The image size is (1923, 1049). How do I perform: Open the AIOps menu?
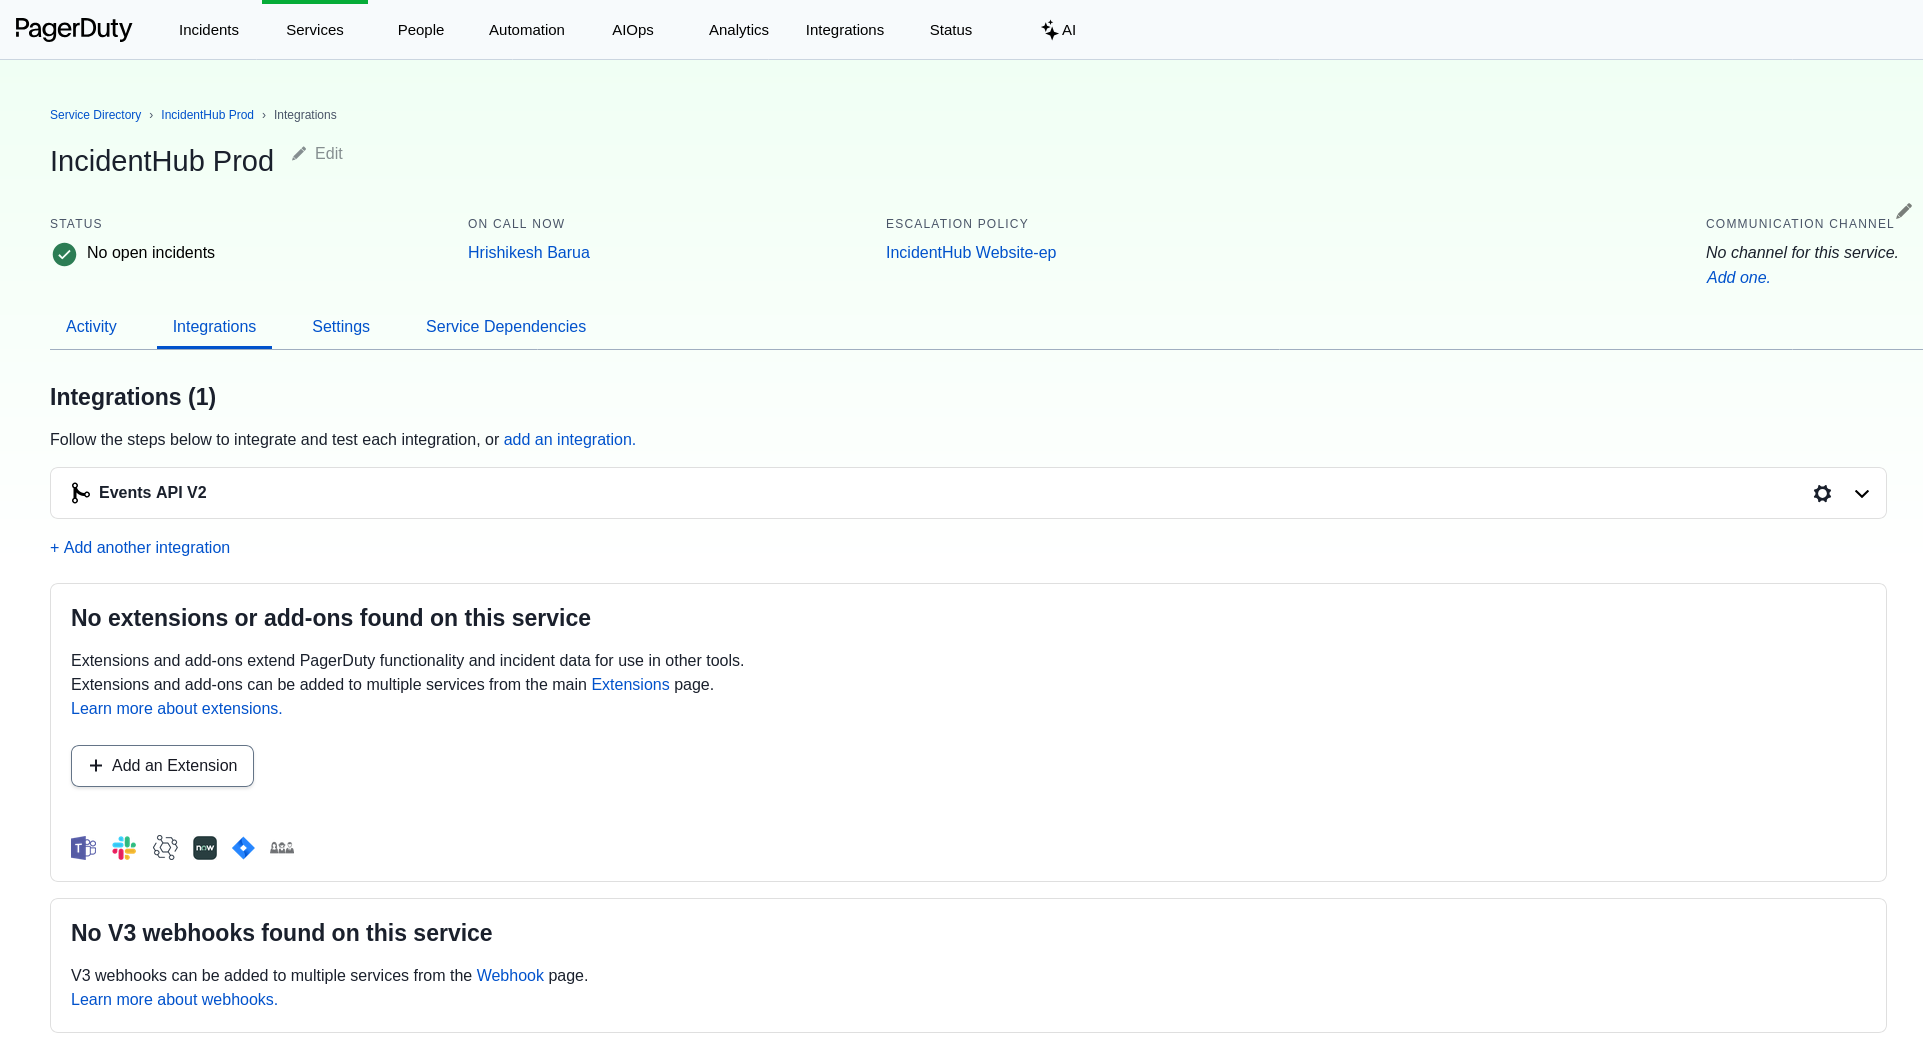pyautogui.click(x=633, y=30)
